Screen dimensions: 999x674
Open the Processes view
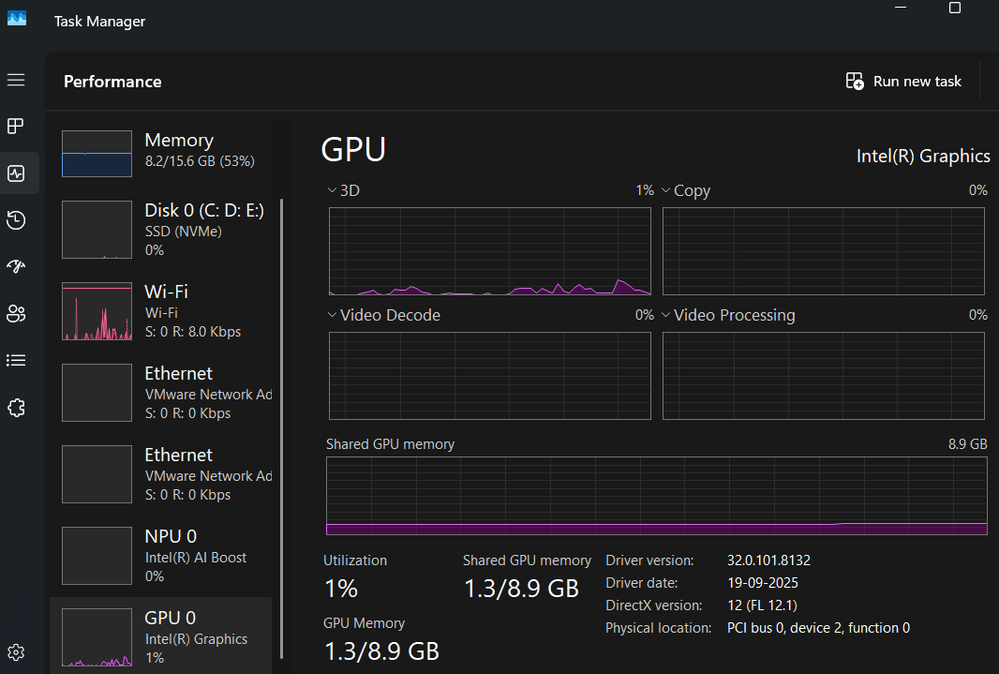16,126
